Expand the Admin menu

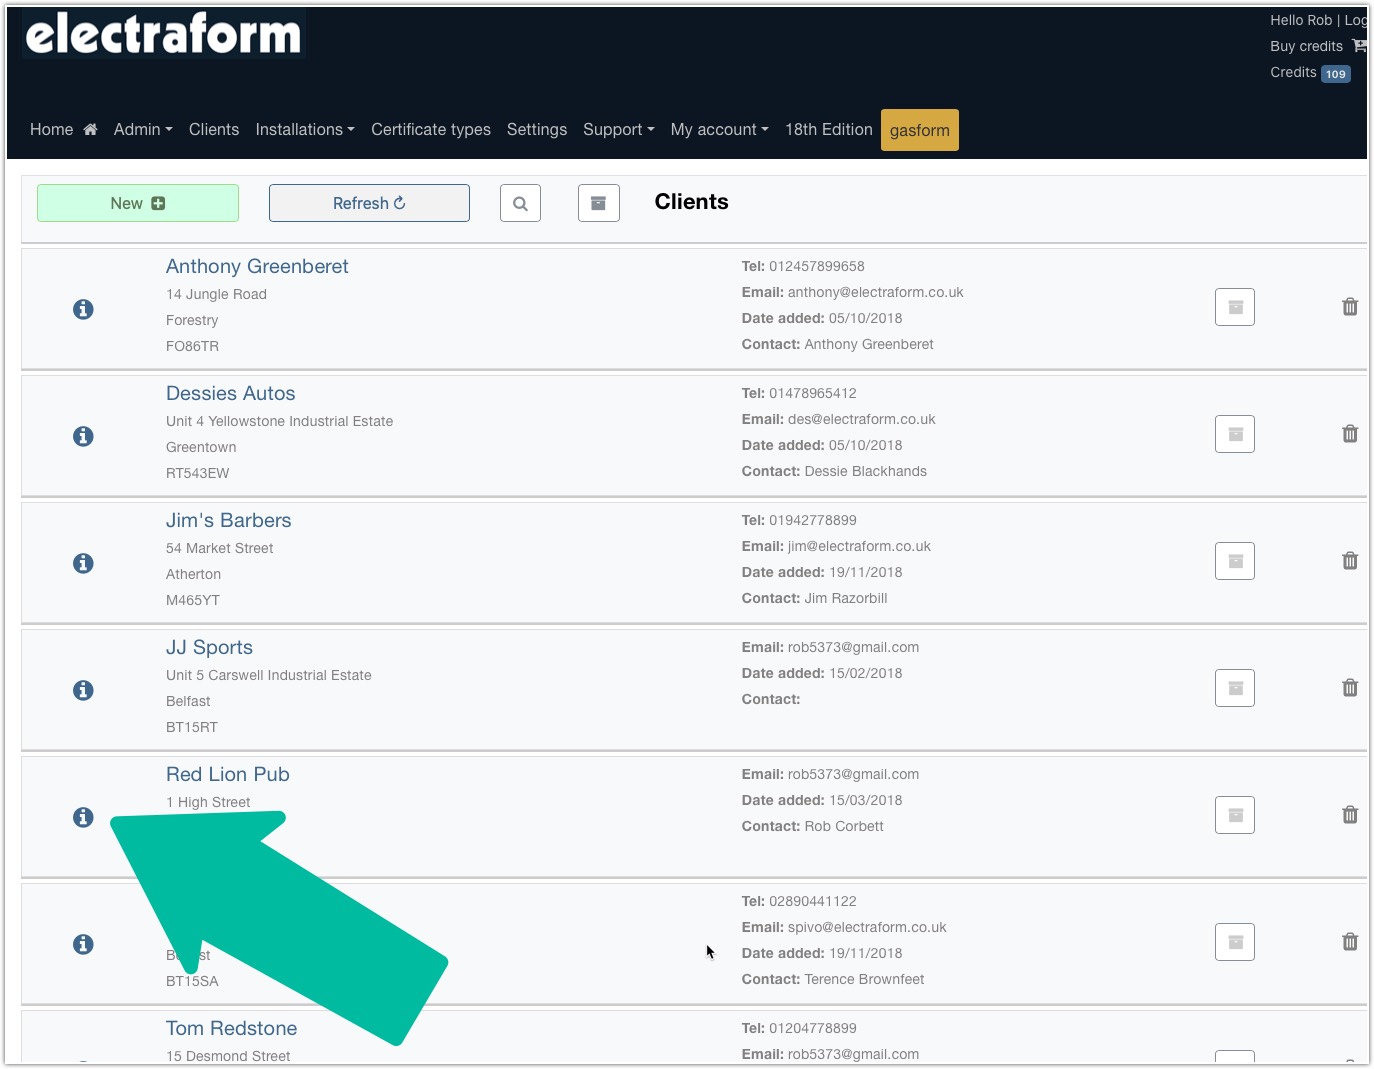click(143, 129)
